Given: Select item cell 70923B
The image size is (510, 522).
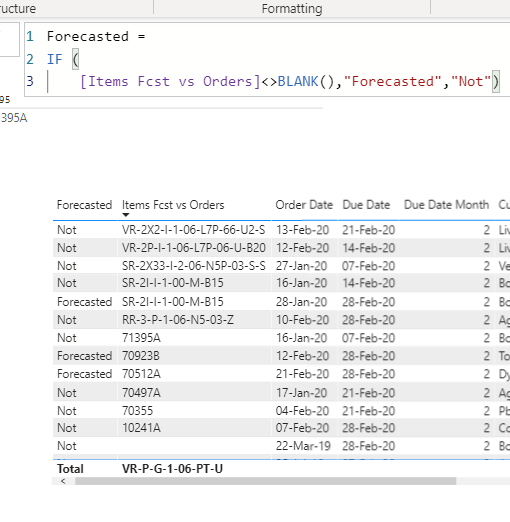Looking at the screenshot, I should 141,356.
